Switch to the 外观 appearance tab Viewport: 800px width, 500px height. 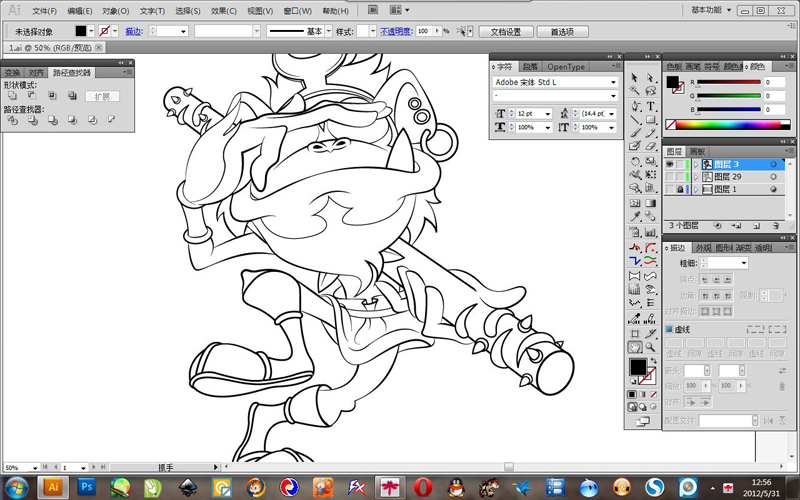tap(703, 248)
